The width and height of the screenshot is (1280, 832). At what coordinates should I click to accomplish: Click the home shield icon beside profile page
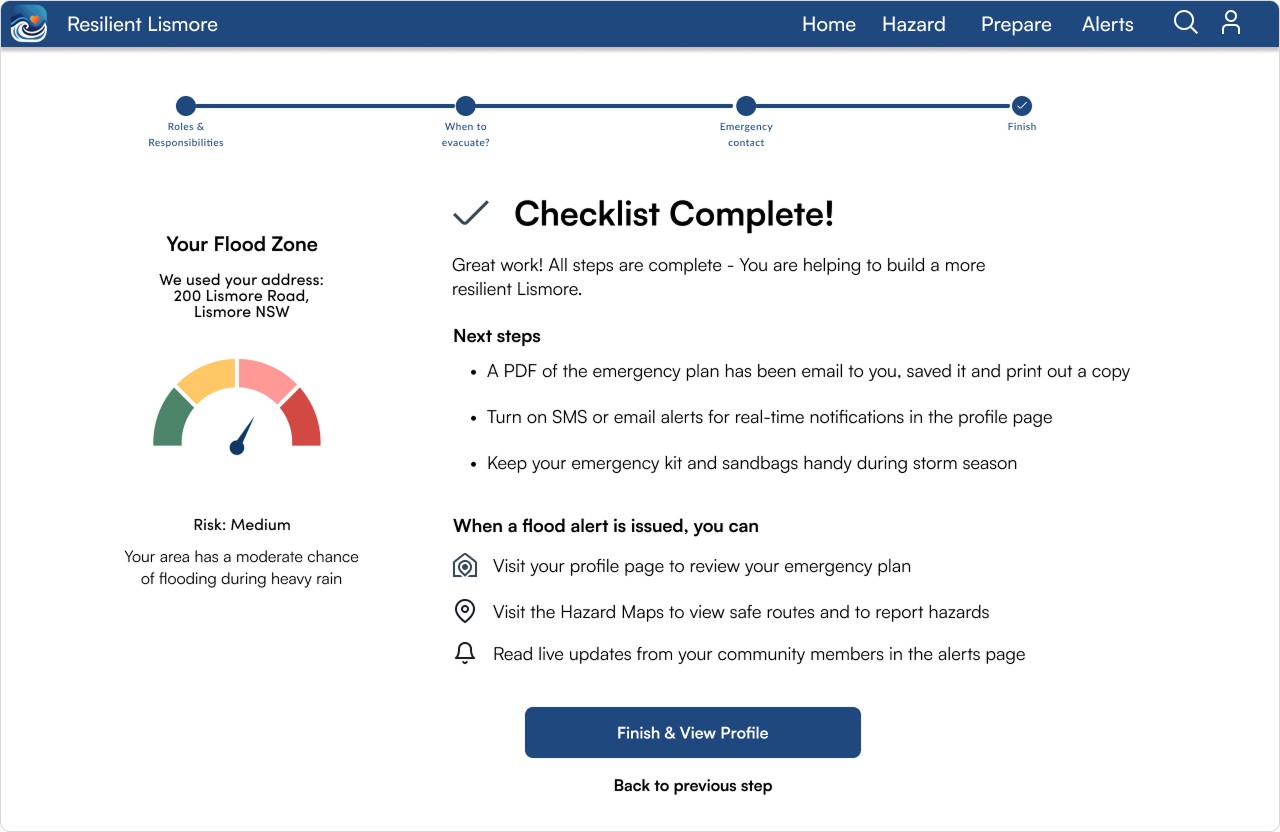point(465,566)
